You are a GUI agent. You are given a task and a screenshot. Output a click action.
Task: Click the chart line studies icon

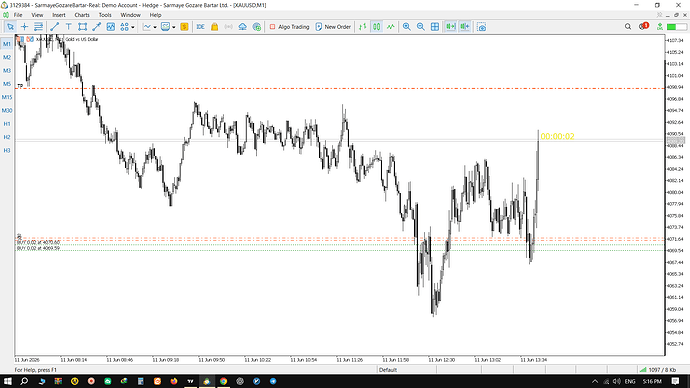click(147, 27)
